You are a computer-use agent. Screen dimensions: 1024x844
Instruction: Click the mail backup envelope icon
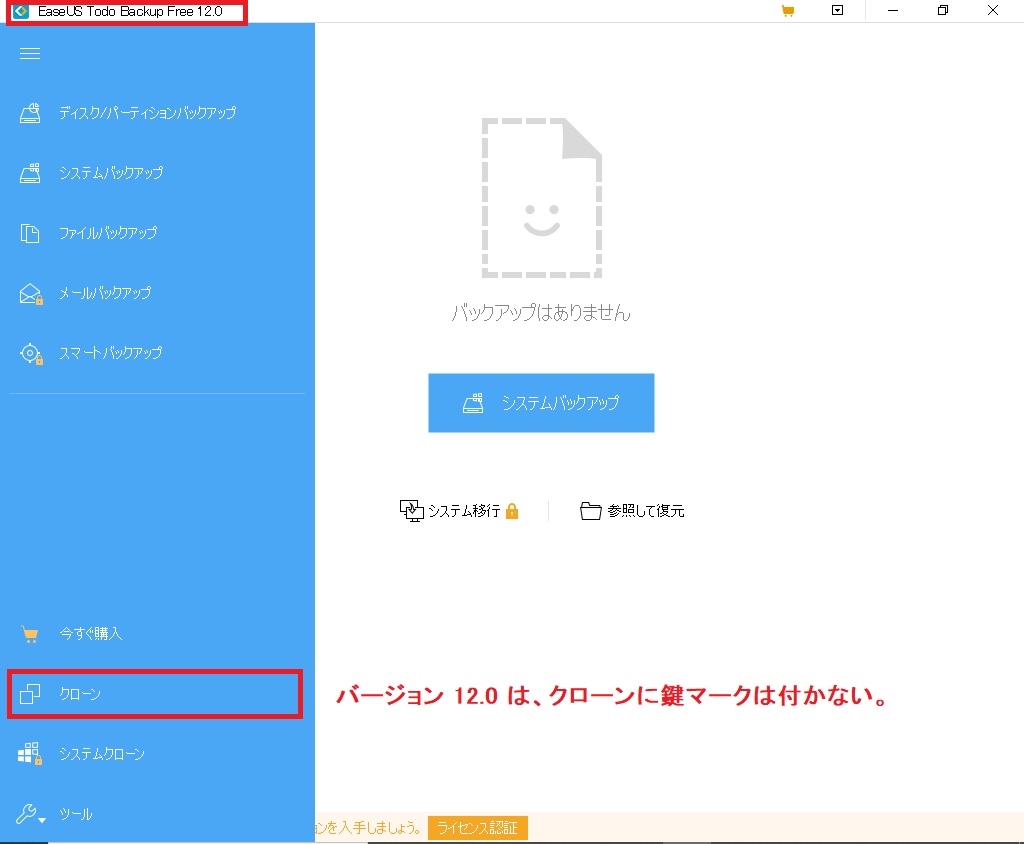pyautogui.click(x=31, y=294)
